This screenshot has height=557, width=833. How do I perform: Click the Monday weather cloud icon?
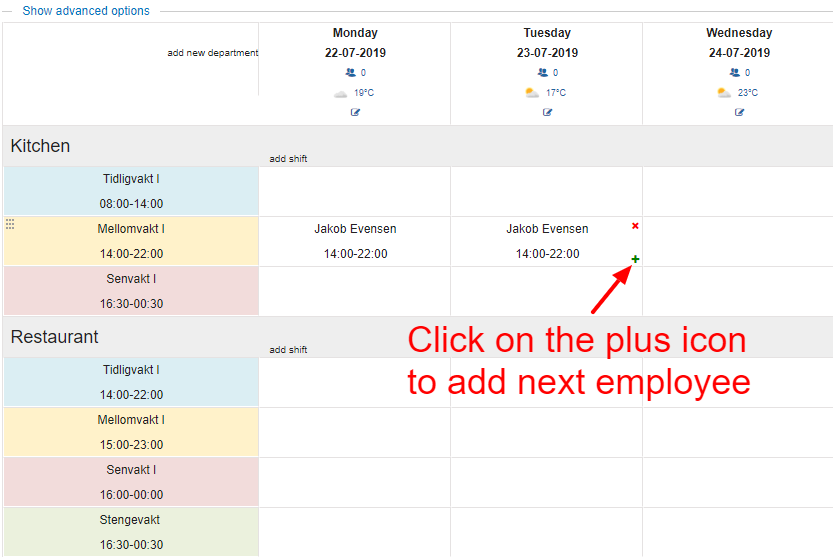pyautogui.click(x=340, y=93)
